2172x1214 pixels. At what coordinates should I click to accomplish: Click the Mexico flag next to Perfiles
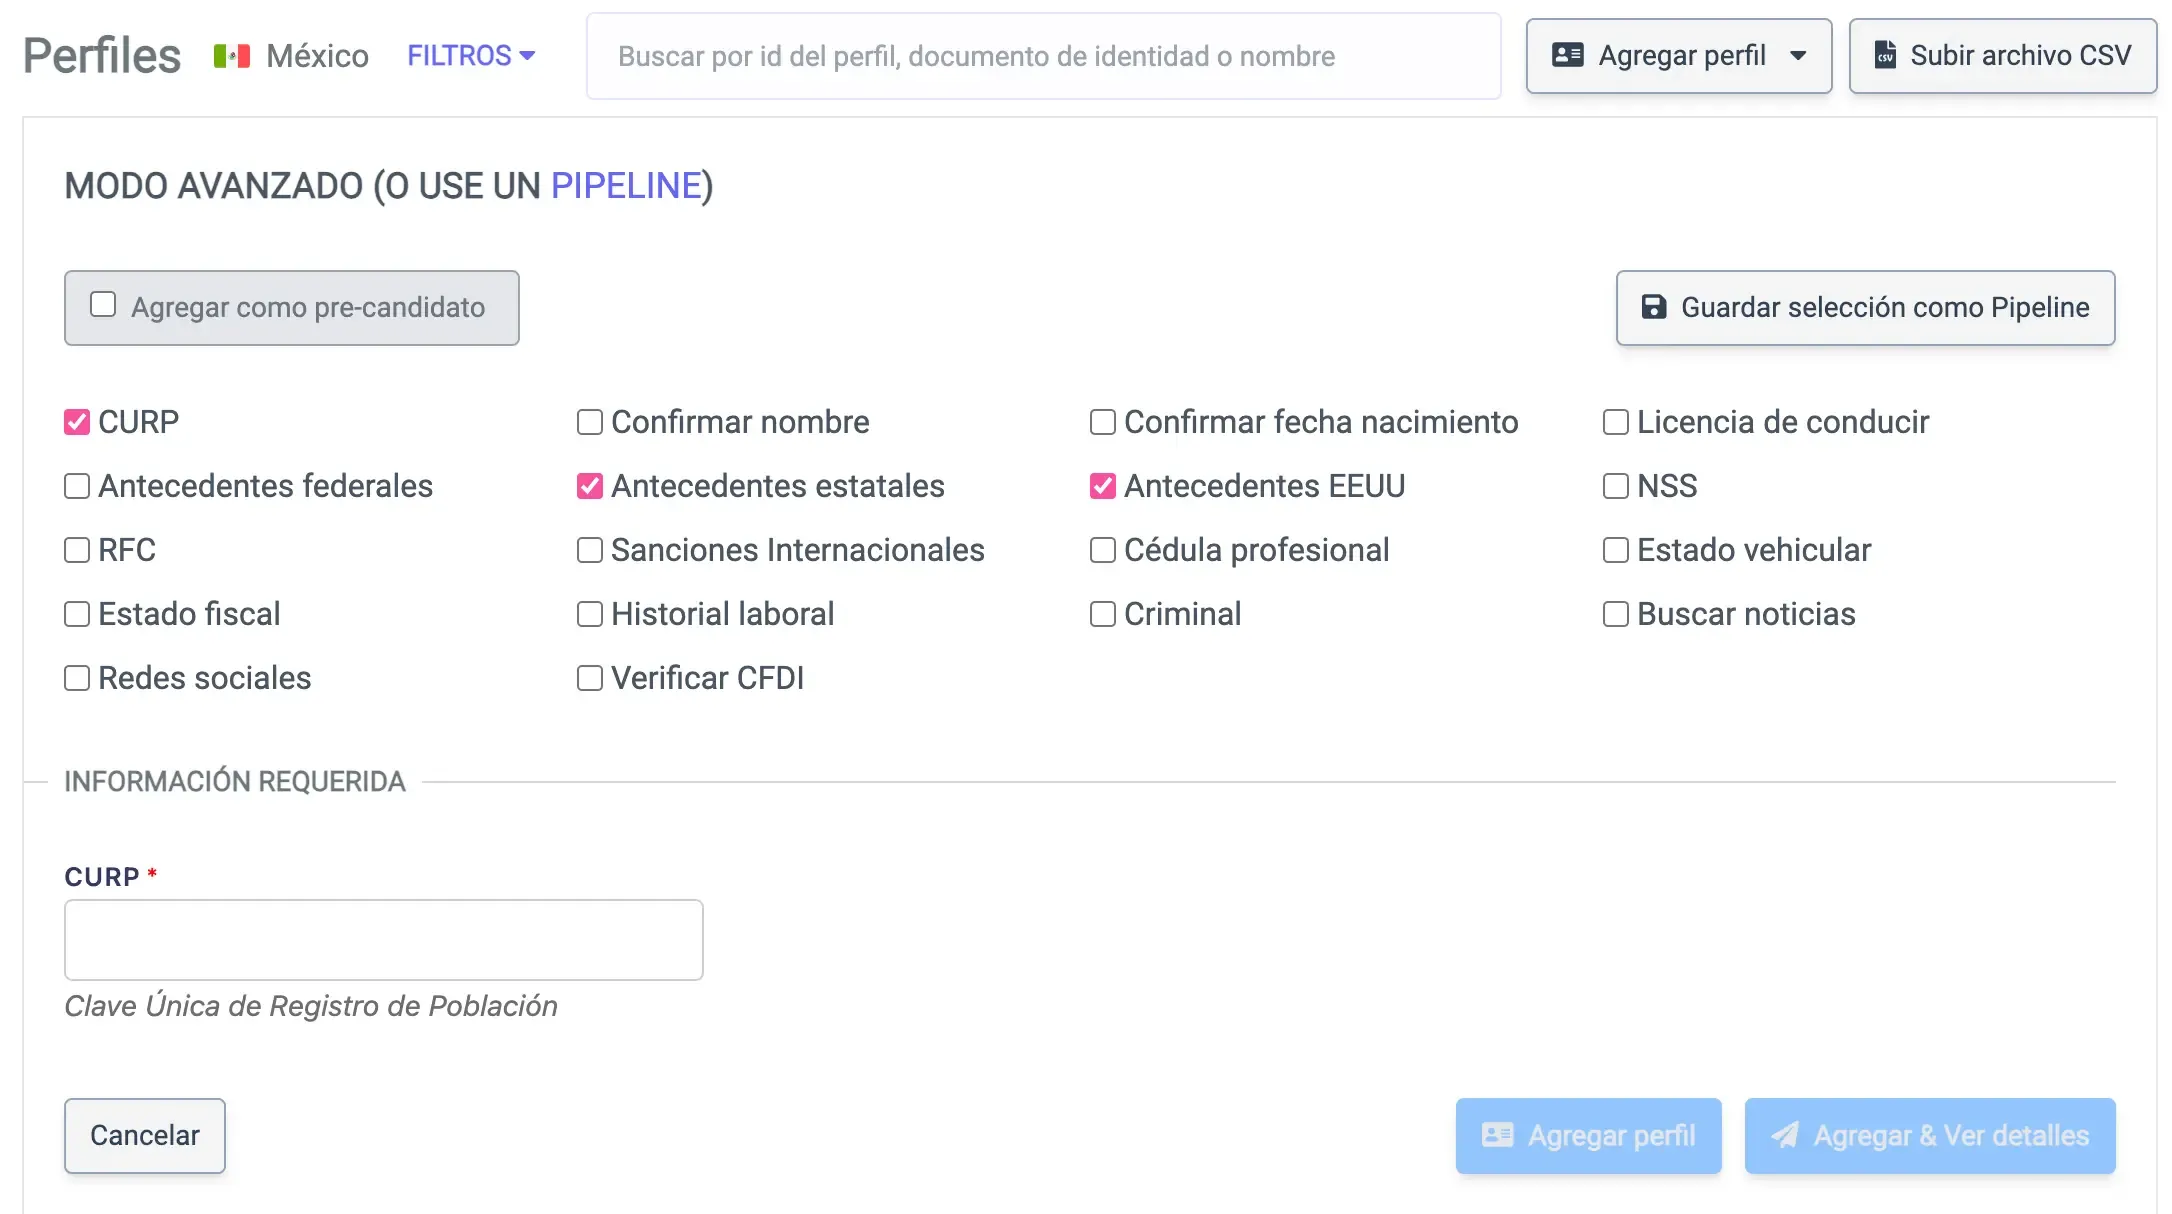pos(232,56)
